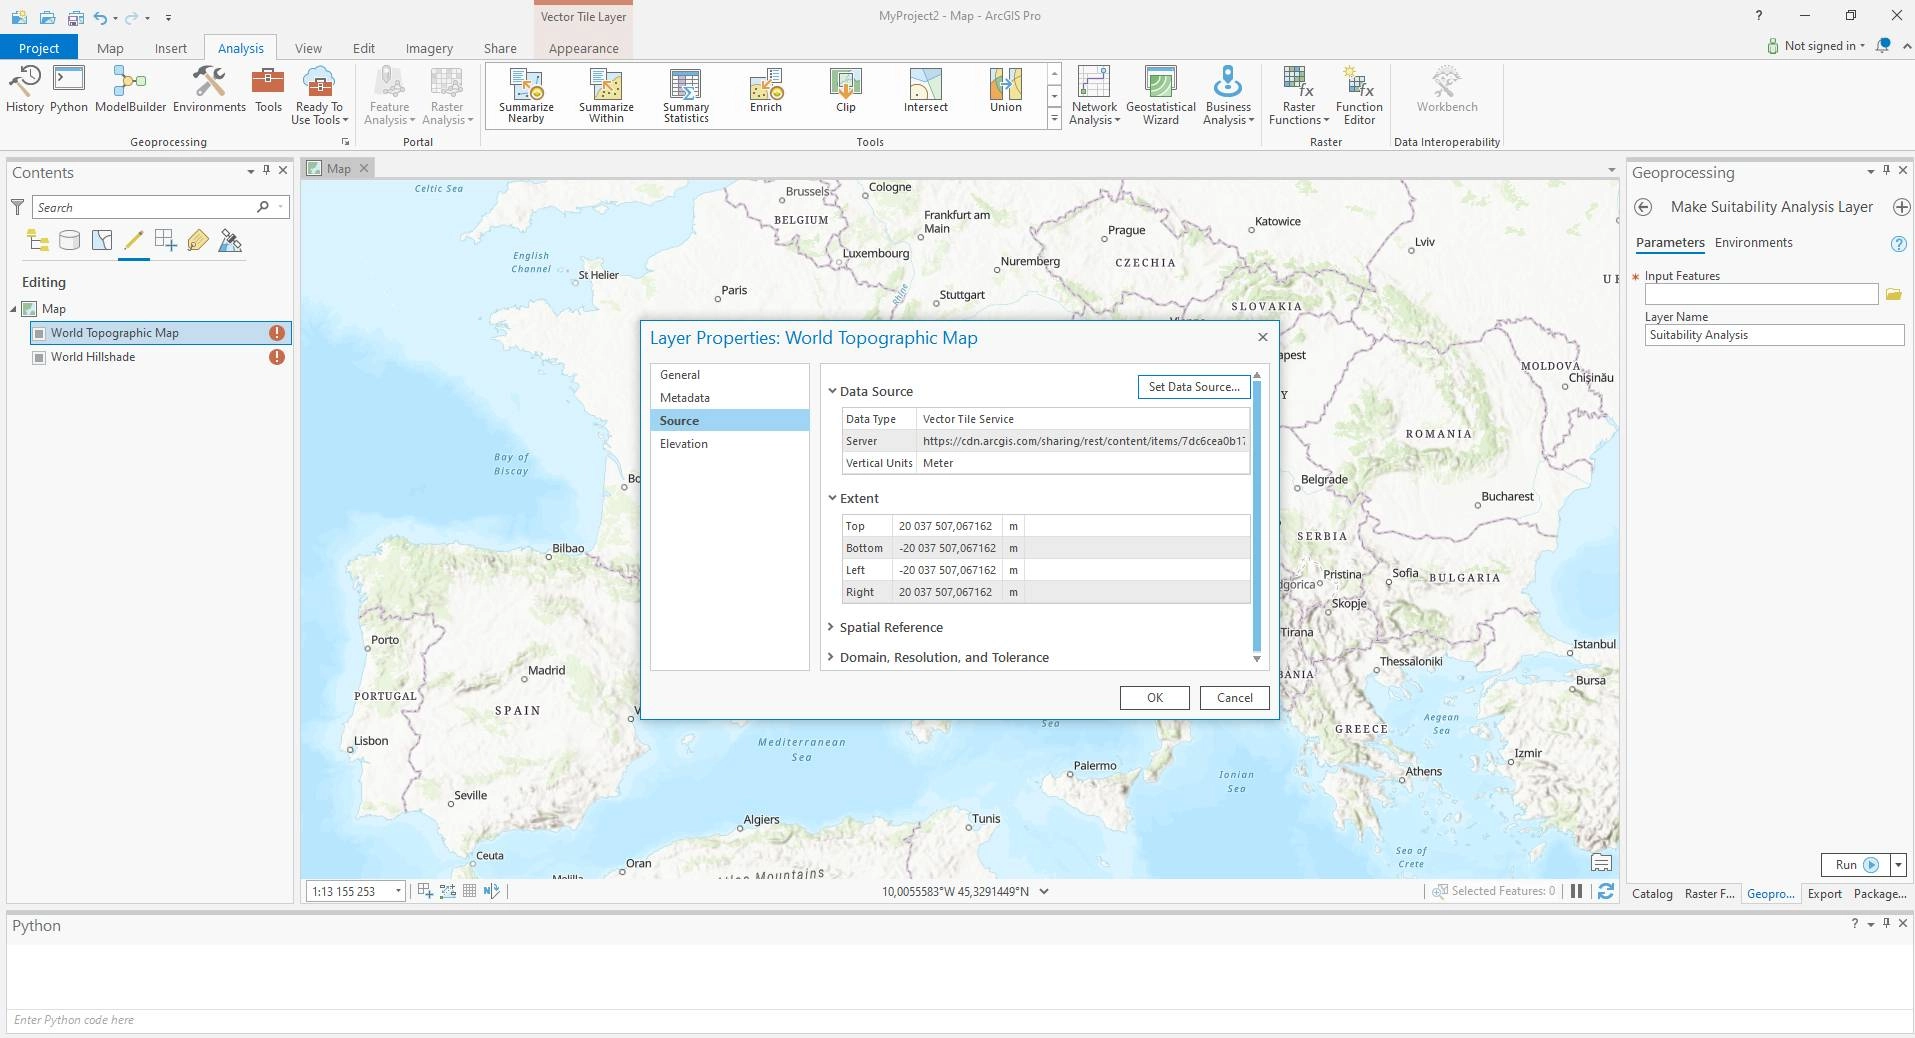Screen dimensions: 1915x1038
Task: Toggle World Topographic Map editing checkbox
Action: 39,333
